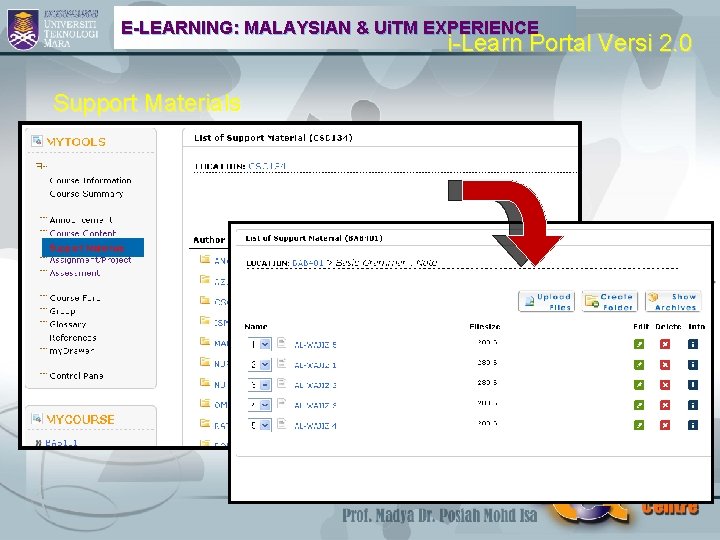Select Course Information in MYTOOLS
720x540 pixels.
[90, 180]
